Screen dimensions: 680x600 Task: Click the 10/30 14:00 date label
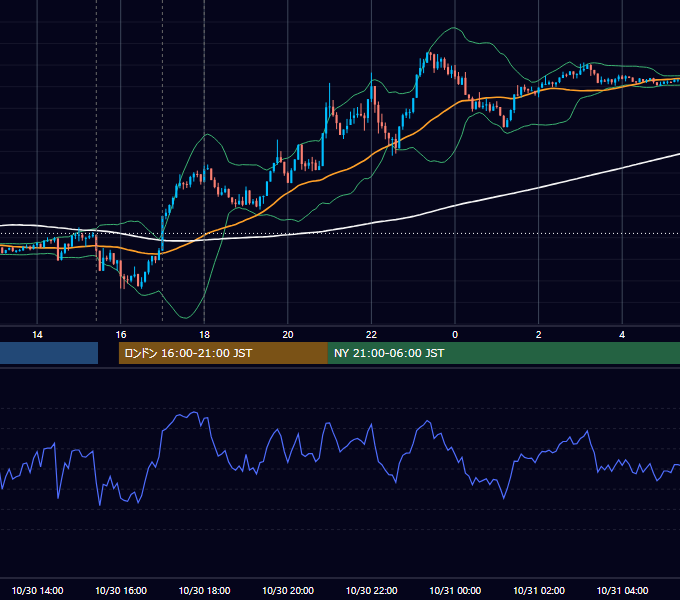(37, 590)
